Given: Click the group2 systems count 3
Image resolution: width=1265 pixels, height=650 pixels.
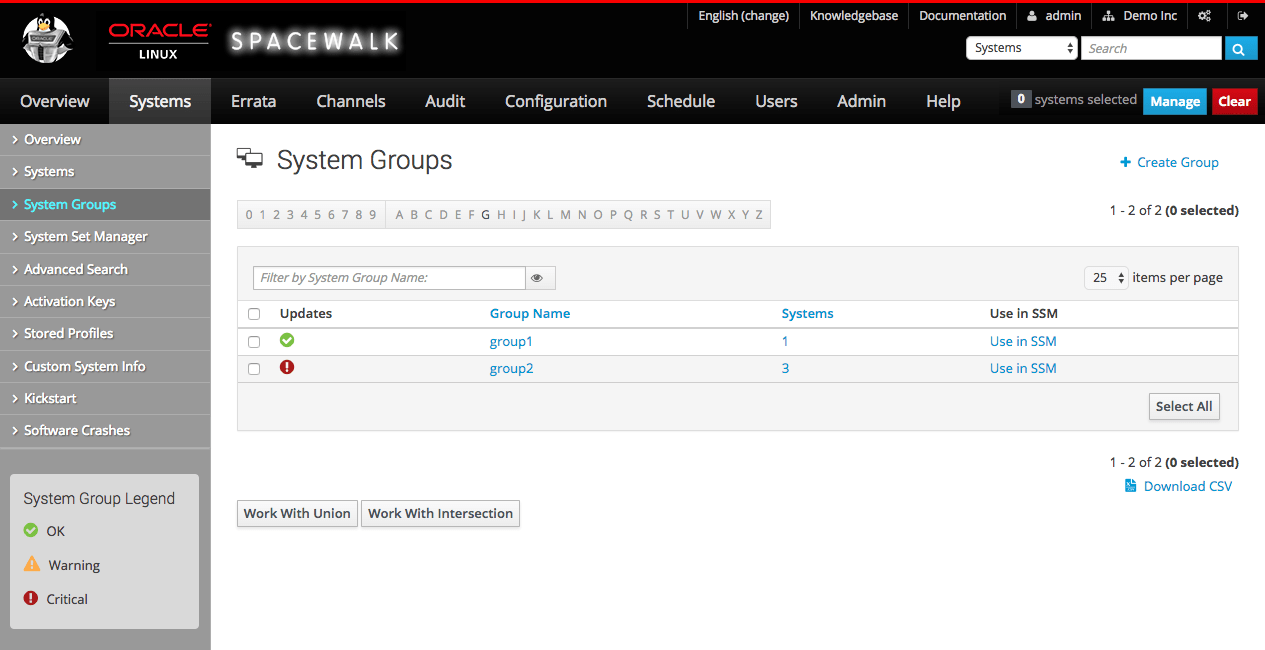Looking at the screenshot, I should (x=785, y=368).
